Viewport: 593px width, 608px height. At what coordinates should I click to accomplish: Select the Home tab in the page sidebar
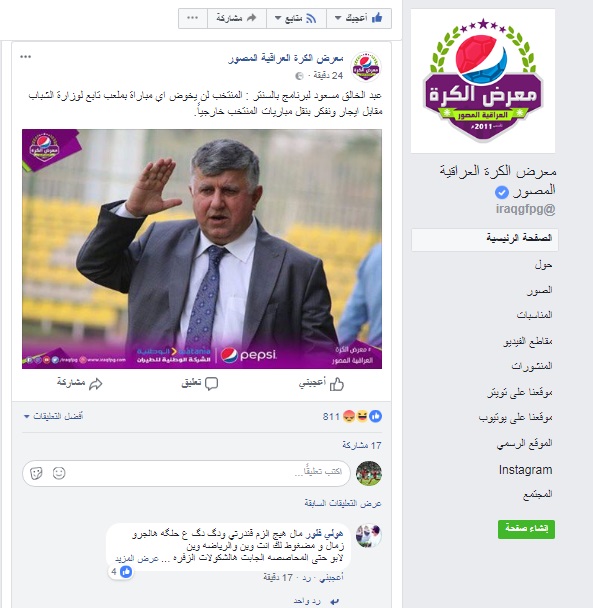click(x=485, y=239)
